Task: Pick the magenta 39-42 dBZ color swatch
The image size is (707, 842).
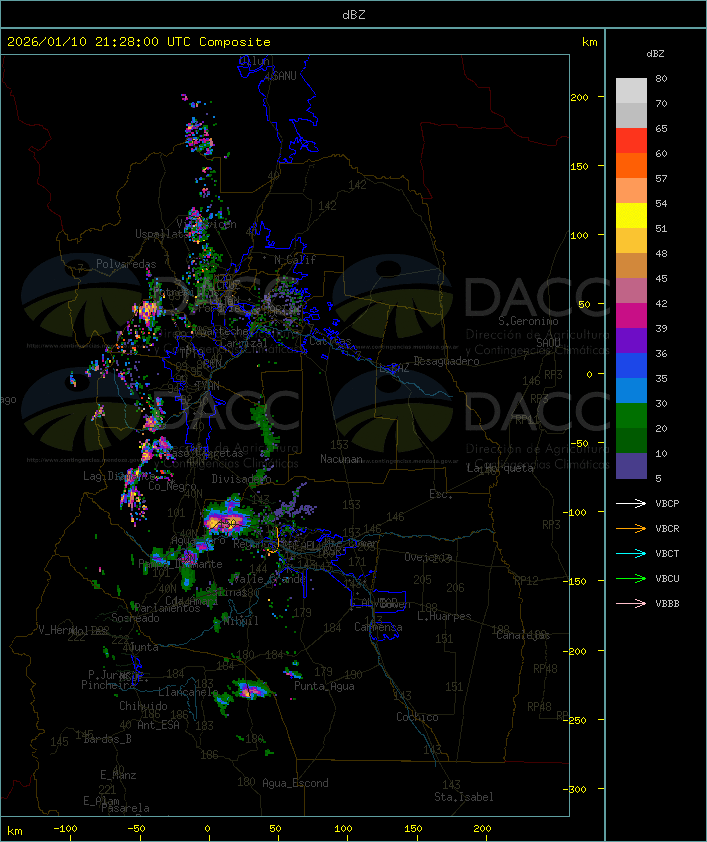Action: tap(631, 316)
